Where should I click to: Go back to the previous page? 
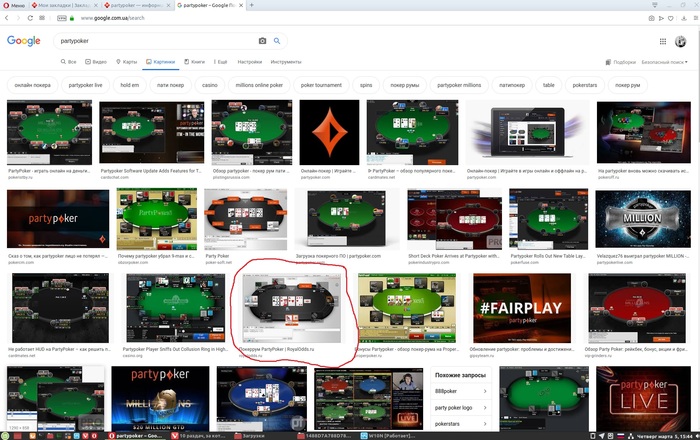coord(7,18)
